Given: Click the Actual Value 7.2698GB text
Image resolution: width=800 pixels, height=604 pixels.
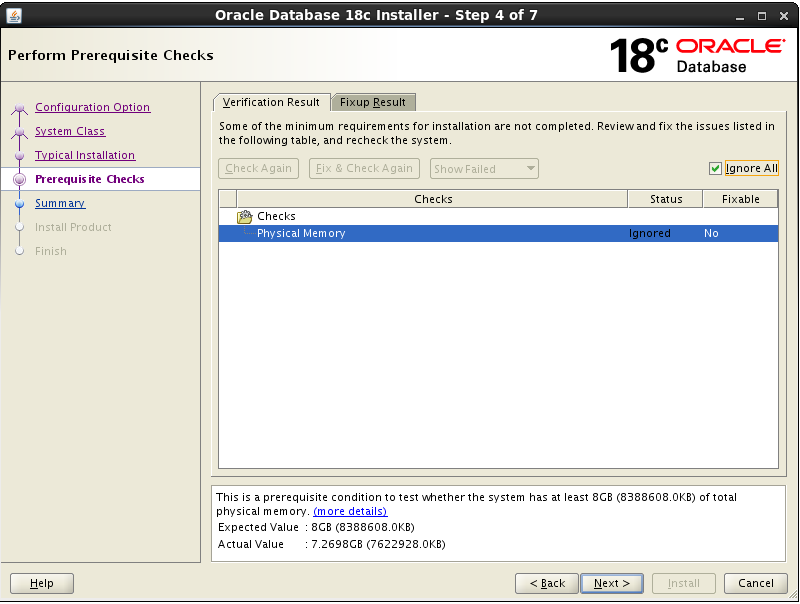Looking at the screenshot, I should [378, 544].
